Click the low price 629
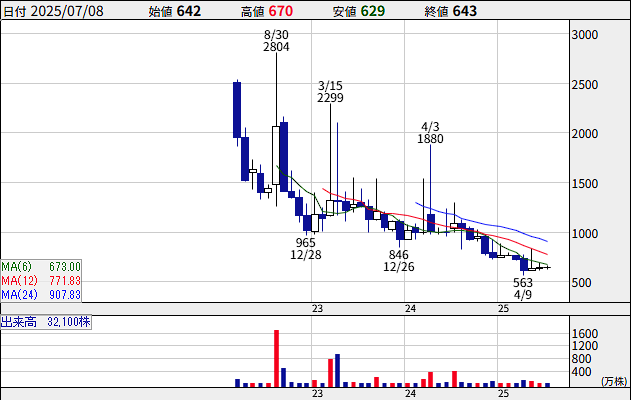The image size is (631, 400). pyautogui.click(x=373, y=11)
